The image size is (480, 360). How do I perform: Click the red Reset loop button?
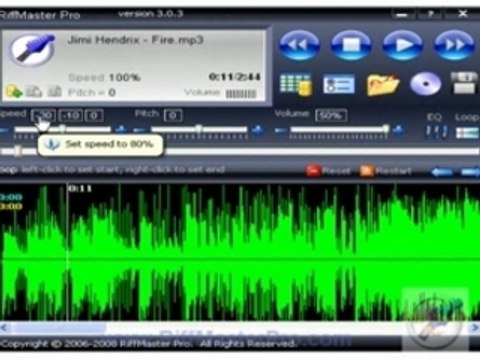coord(328,171)
